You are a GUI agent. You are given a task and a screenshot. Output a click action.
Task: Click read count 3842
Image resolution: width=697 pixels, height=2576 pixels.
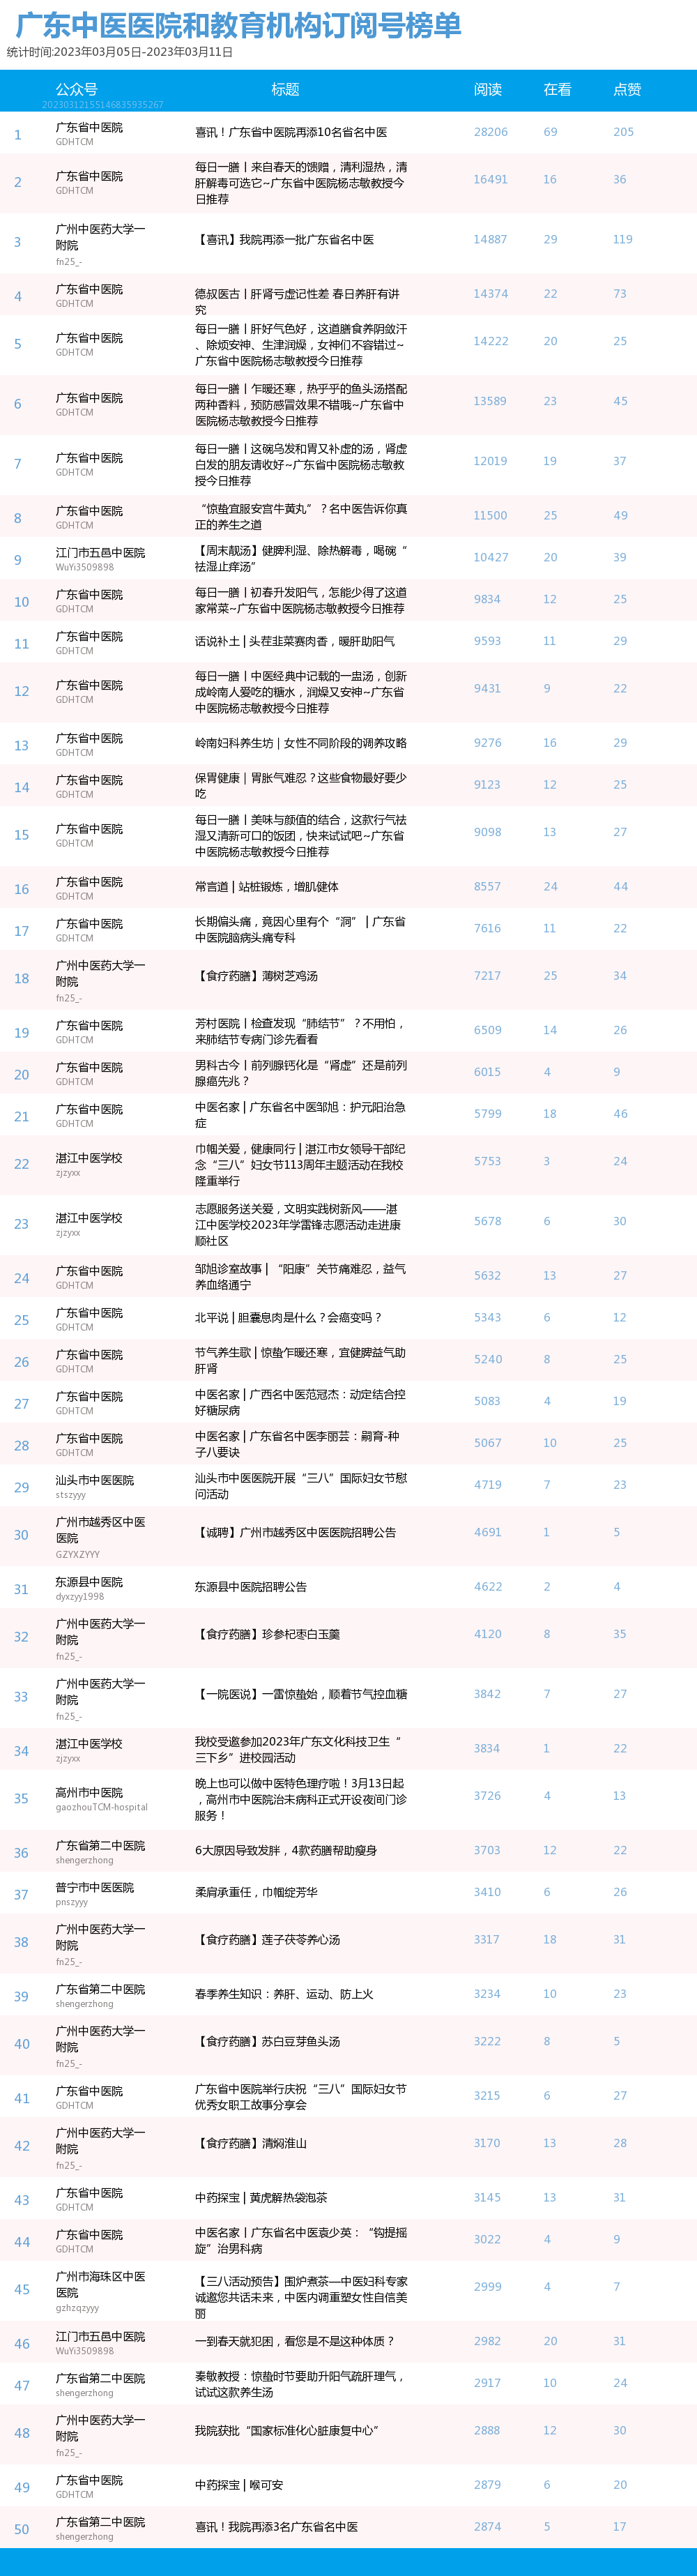pyautogui.click(x=488, y=1694)
